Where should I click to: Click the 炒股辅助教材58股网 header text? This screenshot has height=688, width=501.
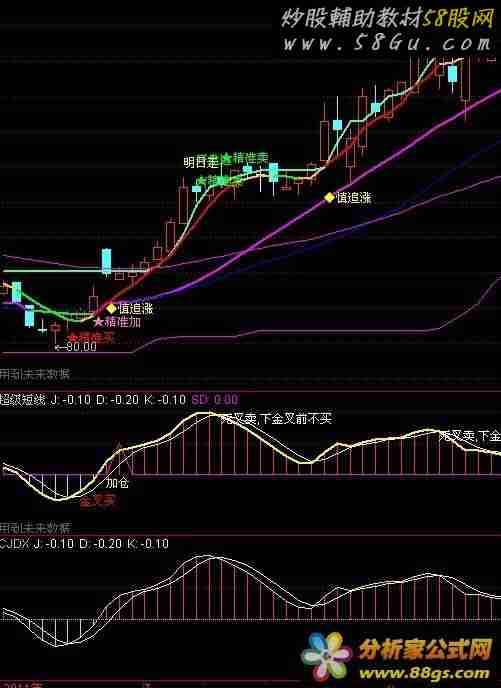pyautogui.click(x=388, y=19)
